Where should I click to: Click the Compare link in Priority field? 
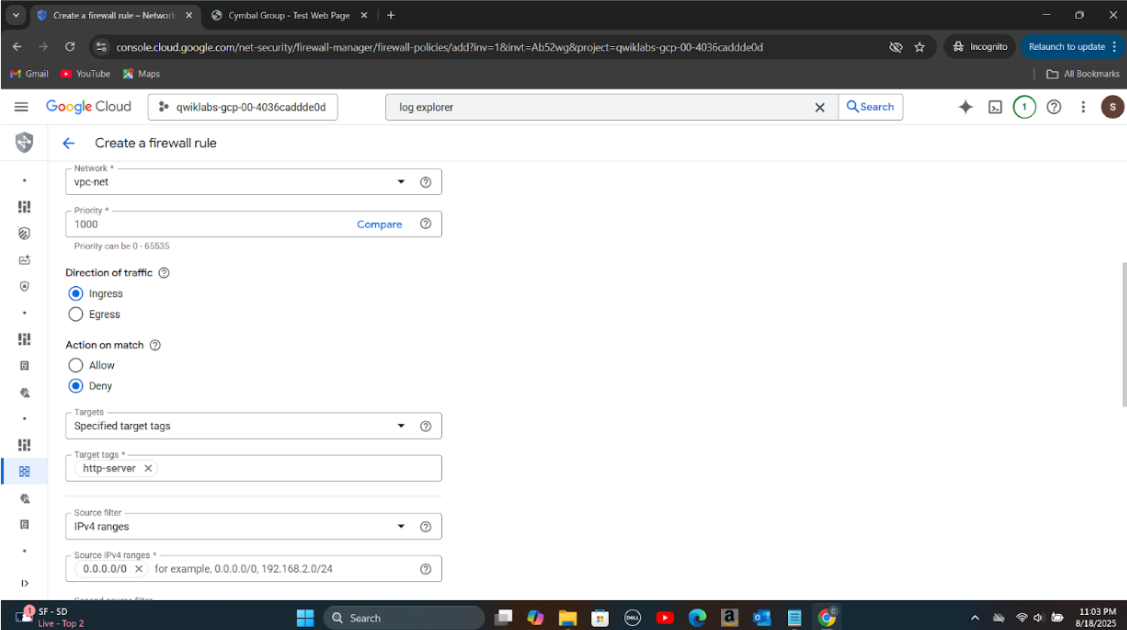[x=379, y=225]
